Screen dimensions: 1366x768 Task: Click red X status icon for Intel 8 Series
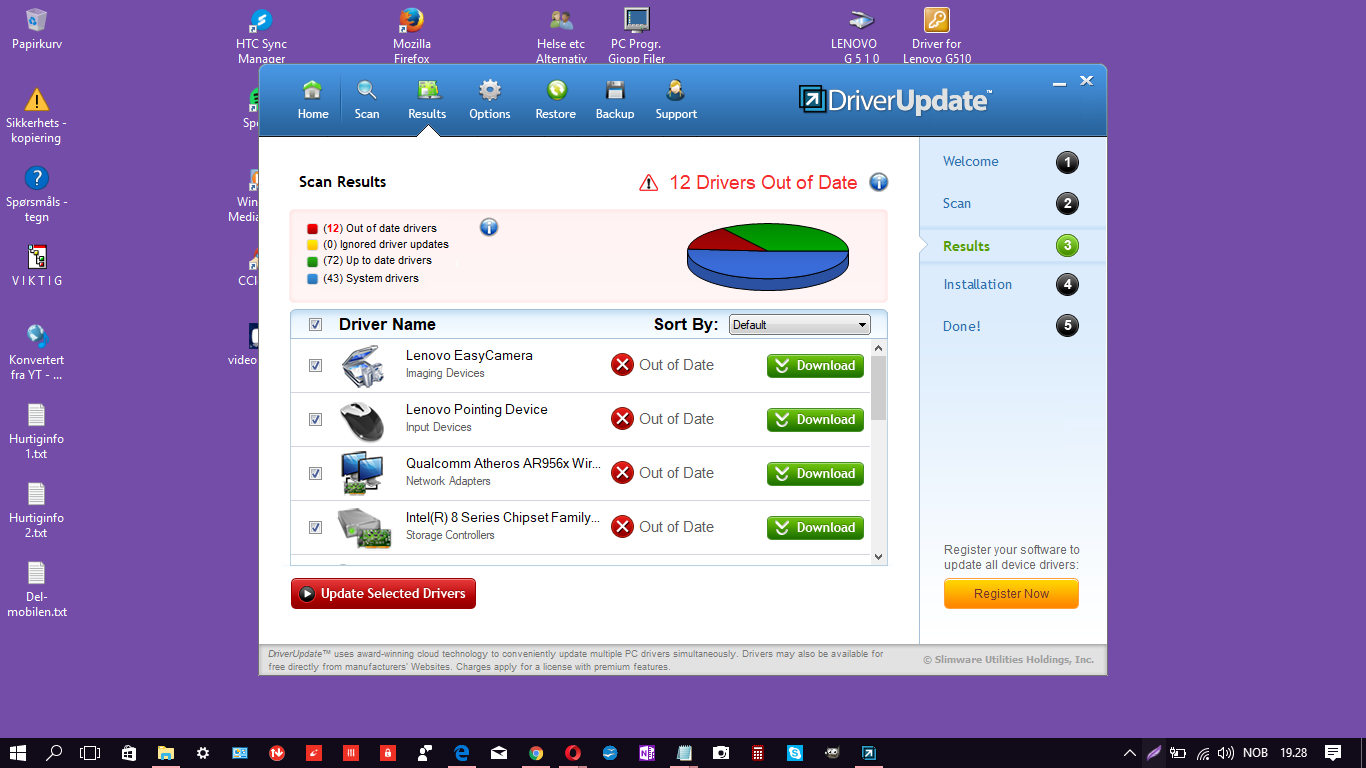point(622,527)
